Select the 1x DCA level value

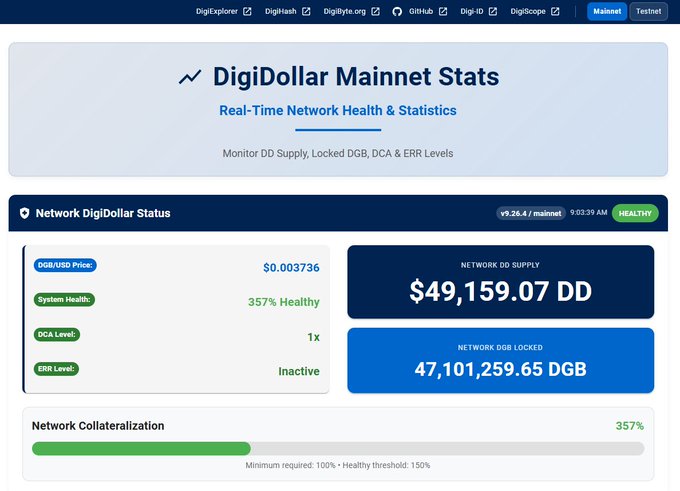click(313, 337)
